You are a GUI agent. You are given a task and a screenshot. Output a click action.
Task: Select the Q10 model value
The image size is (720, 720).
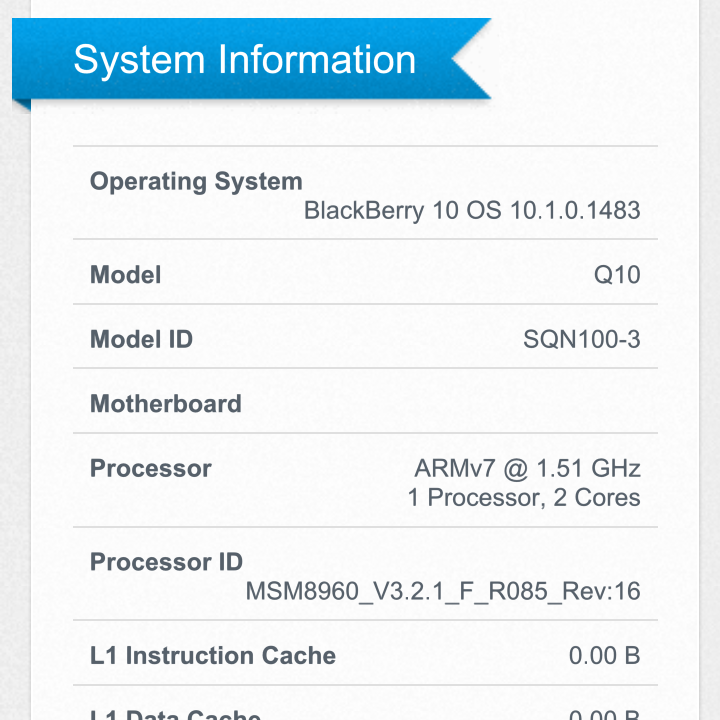(617, 275)
